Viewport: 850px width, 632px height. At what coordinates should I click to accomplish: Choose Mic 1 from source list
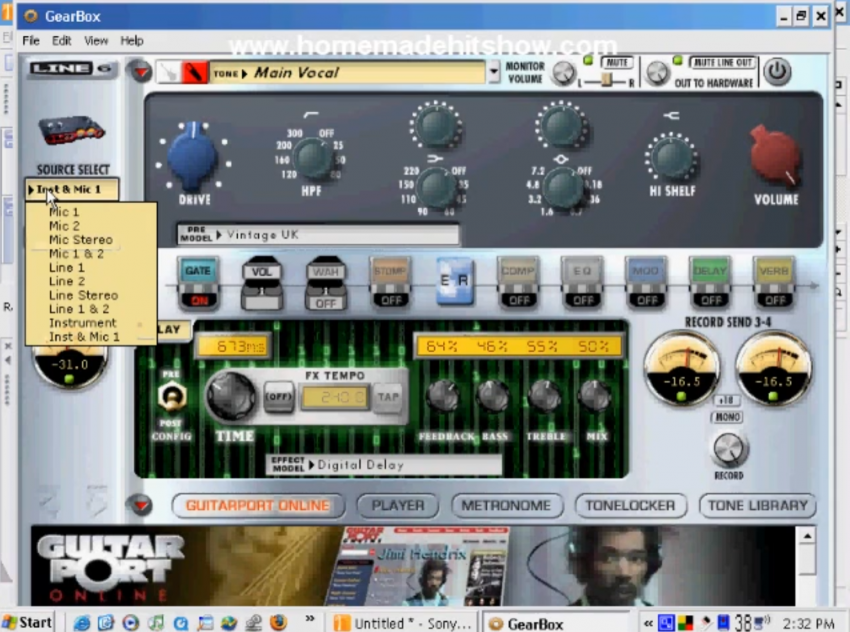click(x=64, y=212)
